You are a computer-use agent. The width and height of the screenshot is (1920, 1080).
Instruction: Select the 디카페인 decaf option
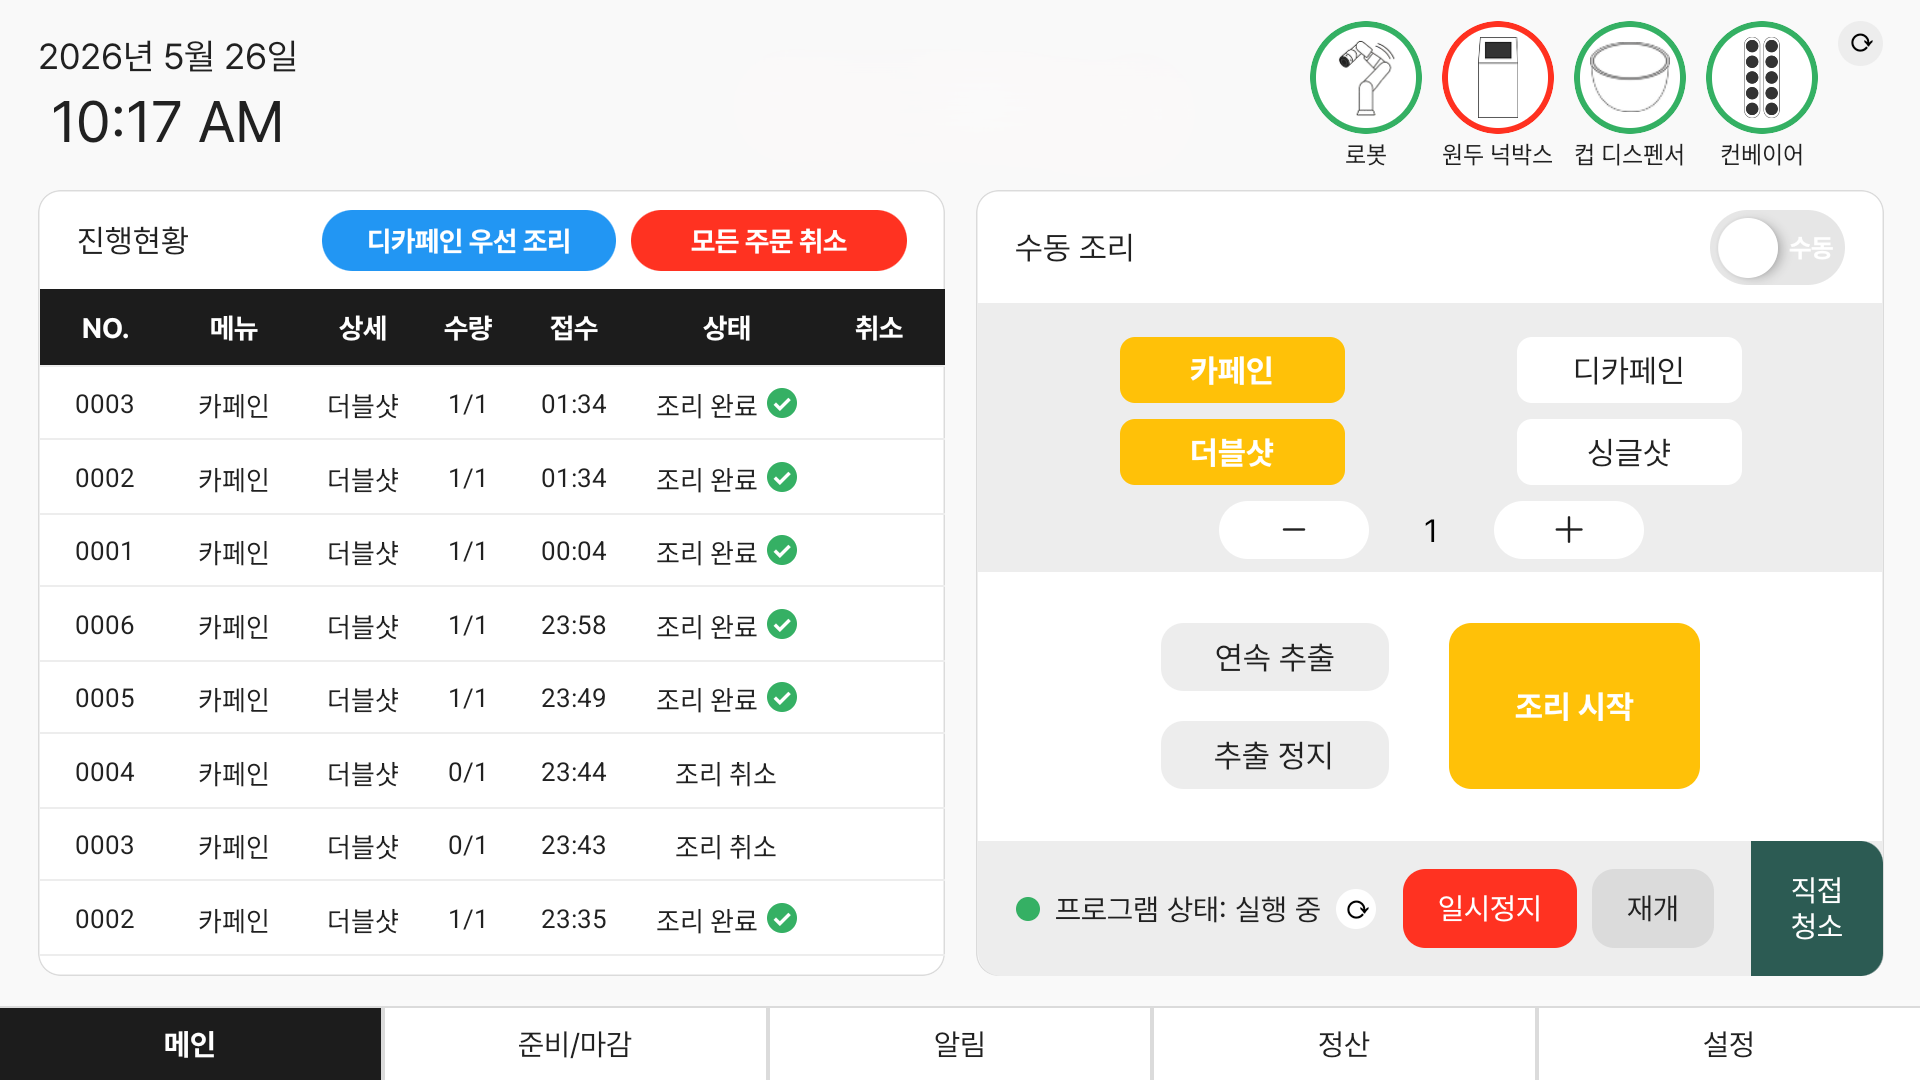[1629, 370]
